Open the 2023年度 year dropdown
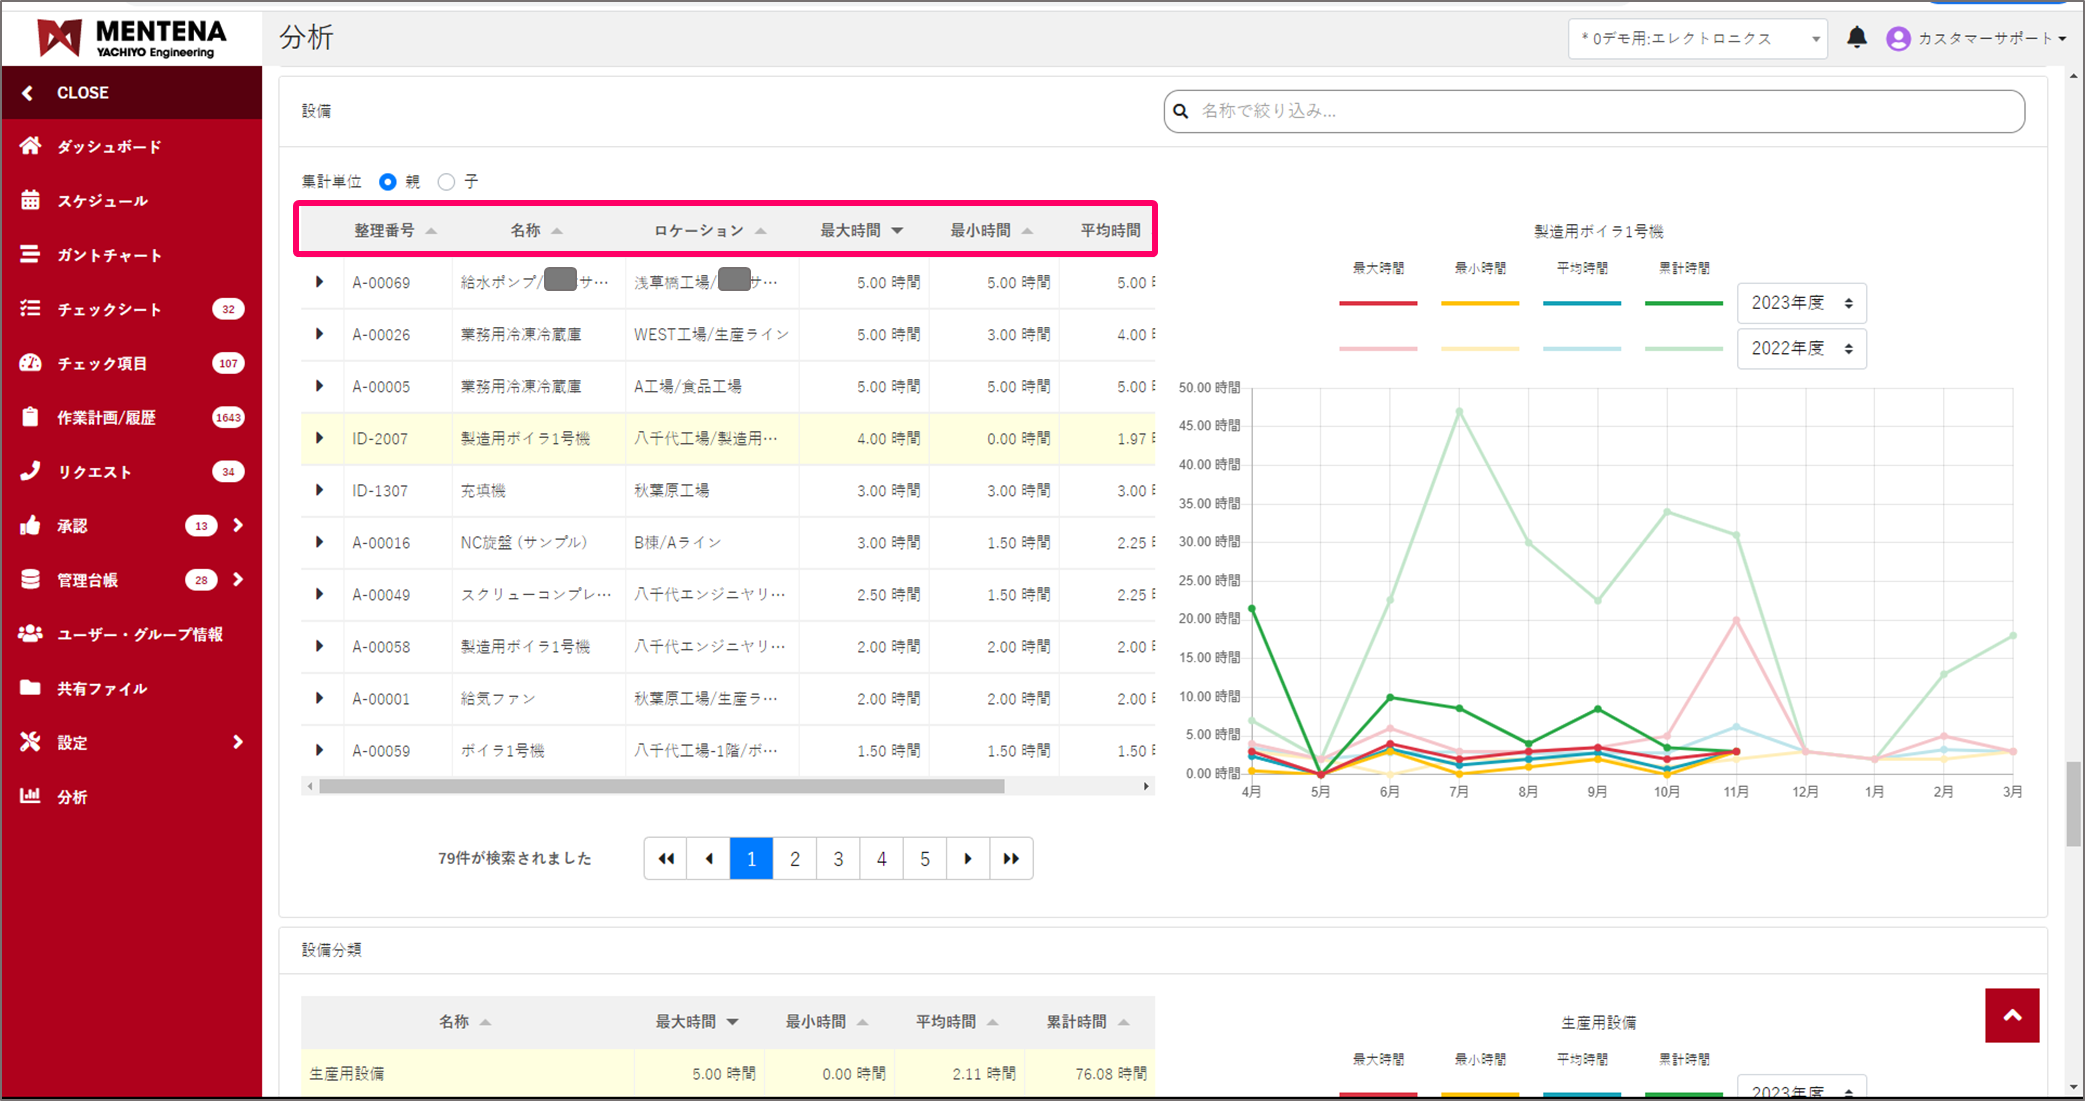 click(1801, 303)
